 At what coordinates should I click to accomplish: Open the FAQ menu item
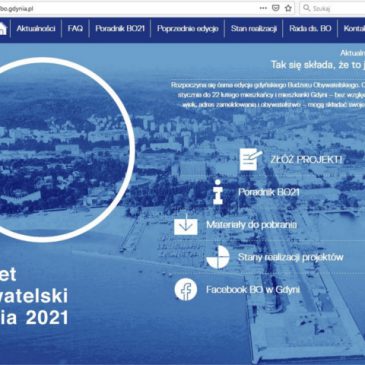[x=75, y=29]
